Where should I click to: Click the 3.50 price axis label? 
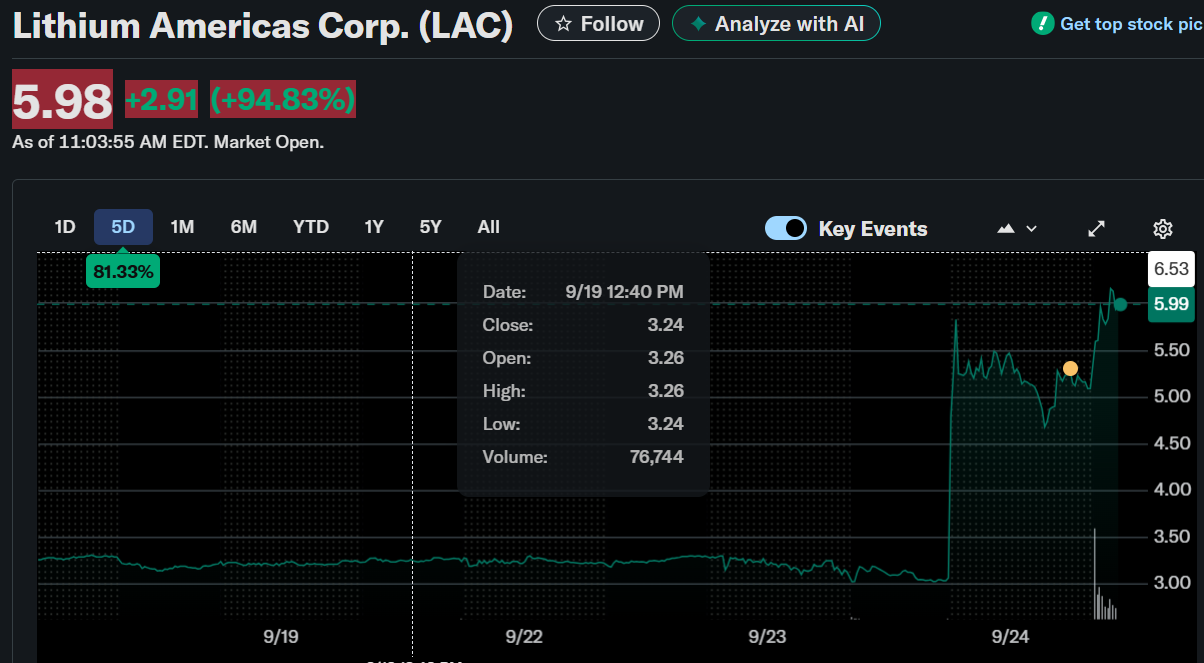tap(1171, 537)
